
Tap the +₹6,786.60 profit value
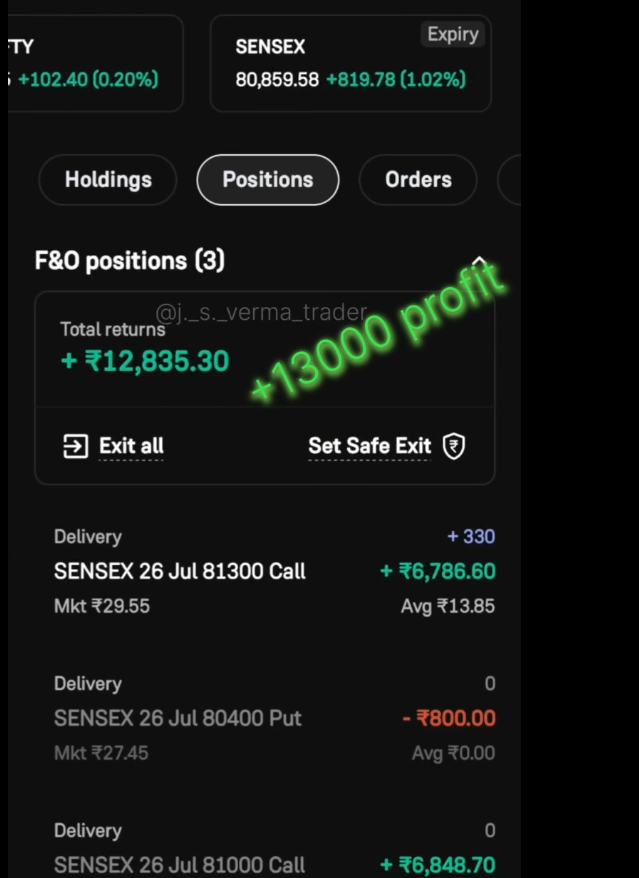click(438, 571)
